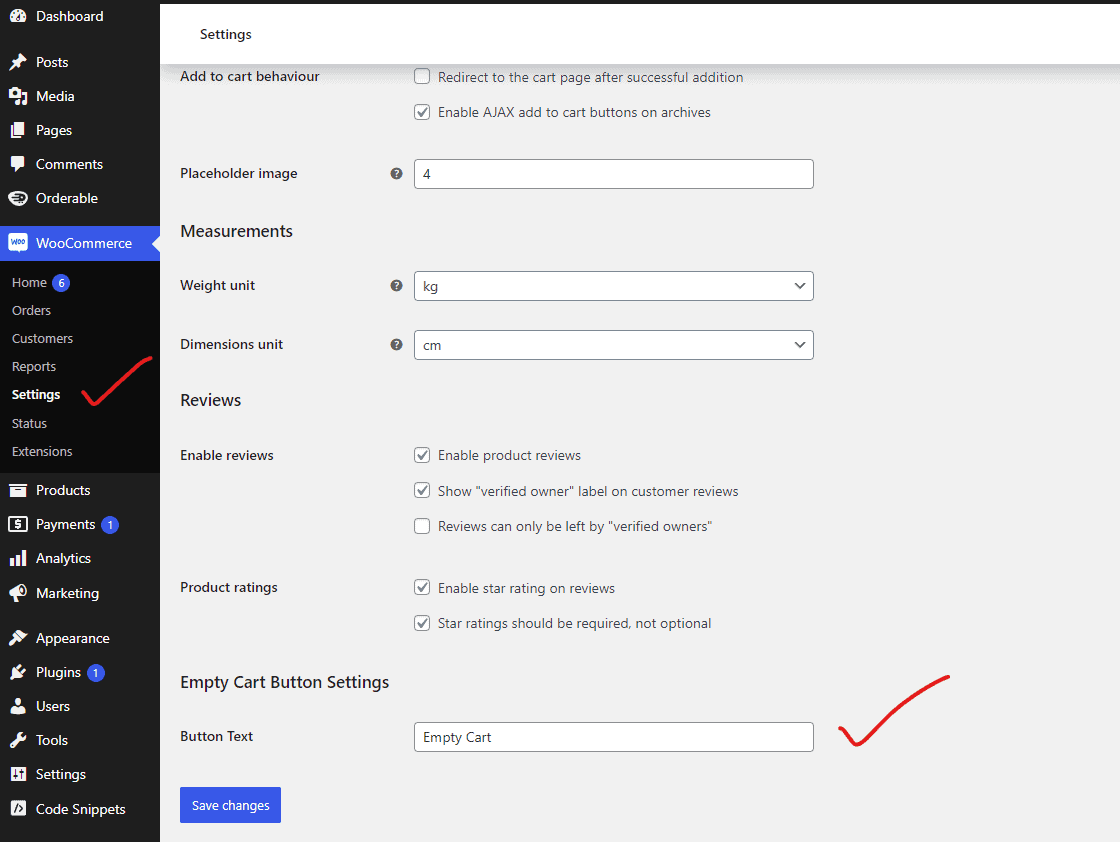
Task: Disable AJAX add to cart on archives
Action: click(x=422, y=112)
